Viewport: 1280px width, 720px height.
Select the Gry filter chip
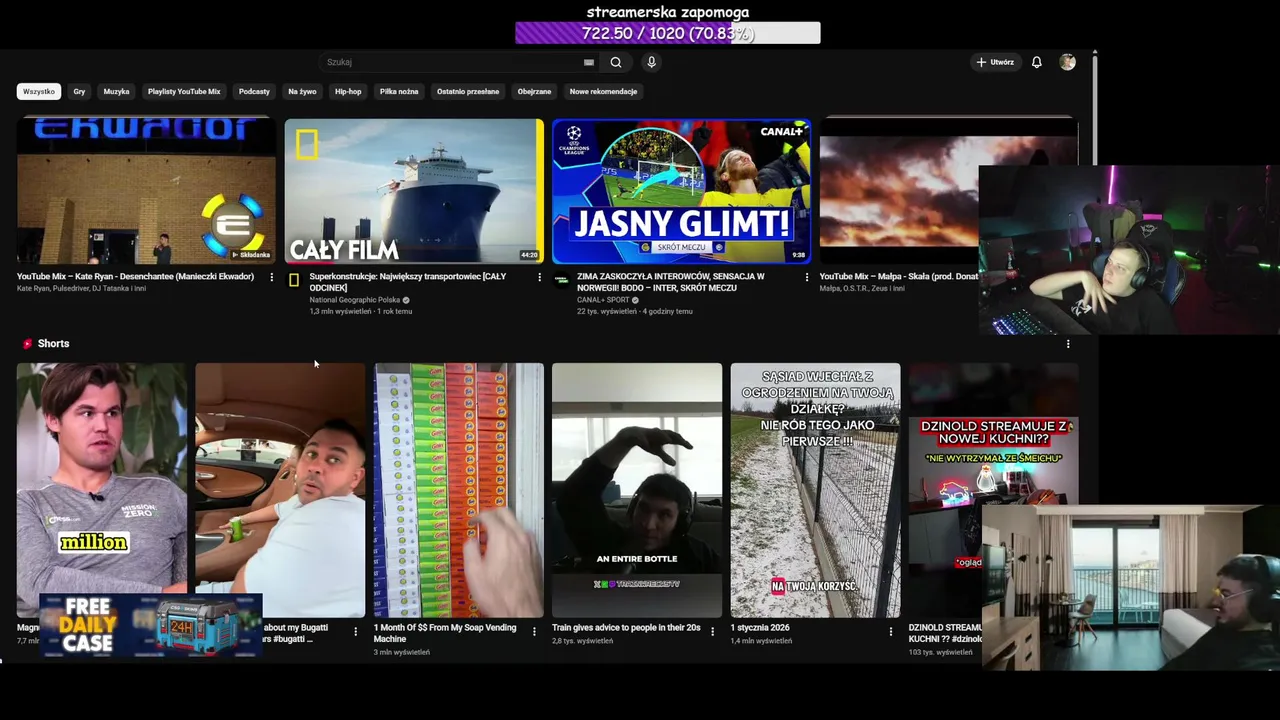[x=79, y=91]
